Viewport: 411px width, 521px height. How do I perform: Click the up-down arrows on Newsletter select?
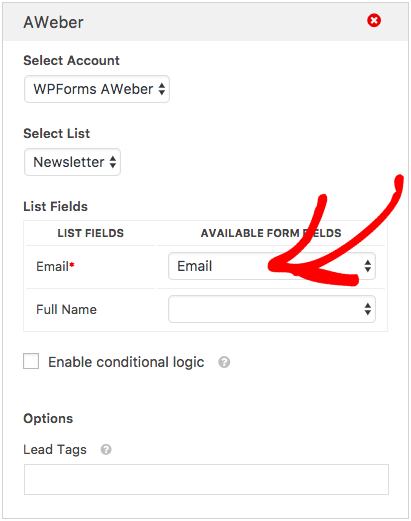click(x=113, y=162)
